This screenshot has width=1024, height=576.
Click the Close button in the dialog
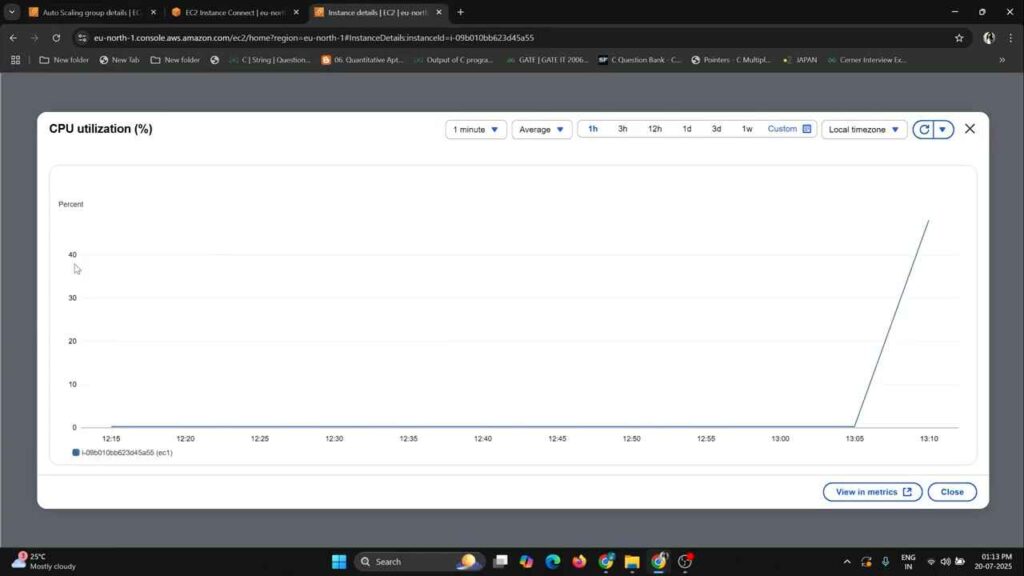(952, 492)
